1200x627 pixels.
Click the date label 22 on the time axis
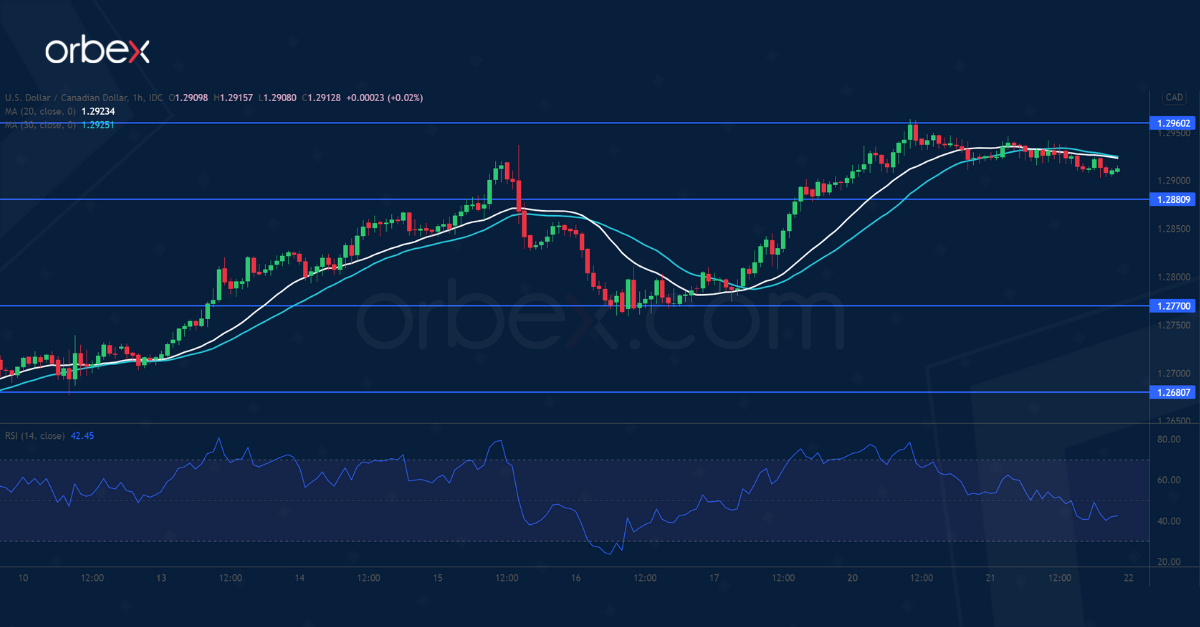click(1128, 577)
